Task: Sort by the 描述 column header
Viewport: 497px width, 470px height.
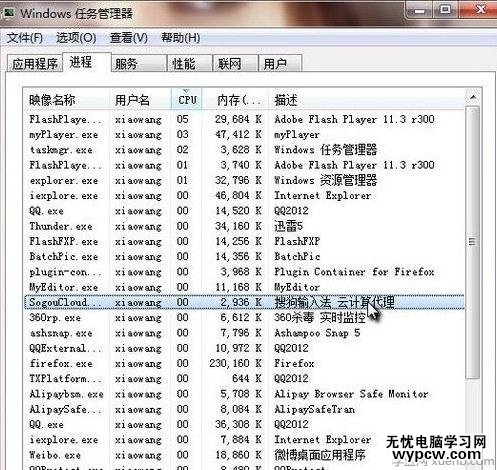Action: click(366, 100)
